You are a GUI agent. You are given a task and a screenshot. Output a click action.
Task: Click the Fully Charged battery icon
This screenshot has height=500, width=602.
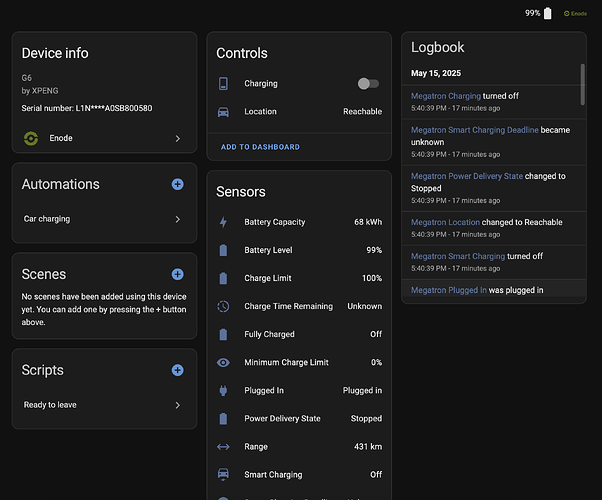223,334
